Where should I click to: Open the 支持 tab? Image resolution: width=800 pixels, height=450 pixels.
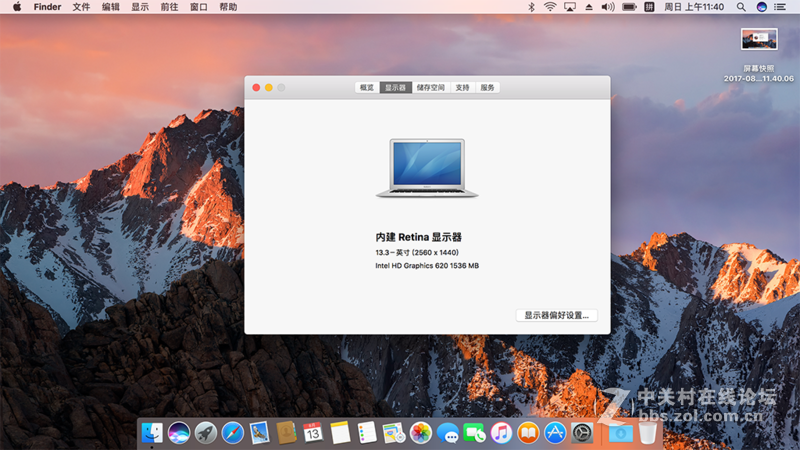[x=462, y=88]
